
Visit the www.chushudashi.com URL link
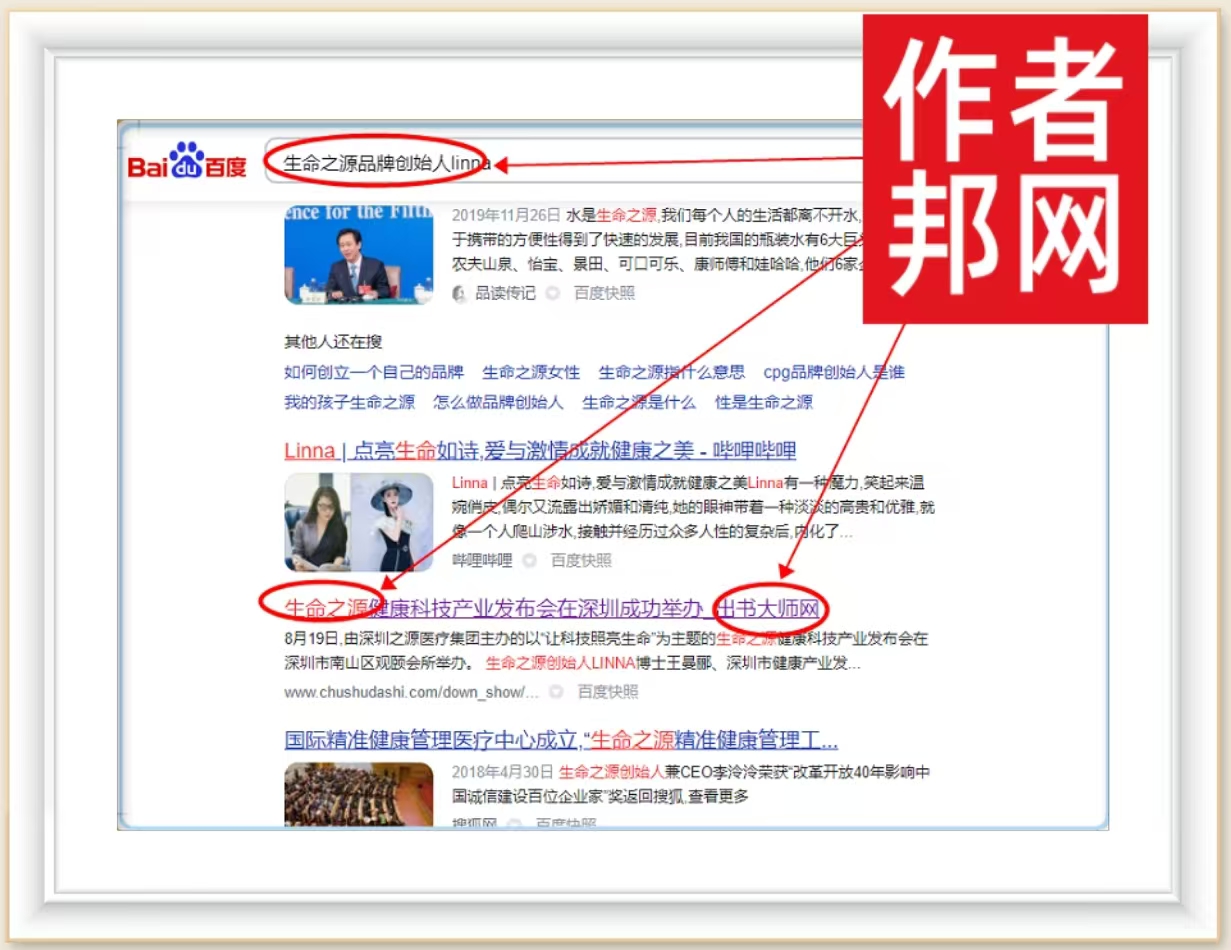411,692
